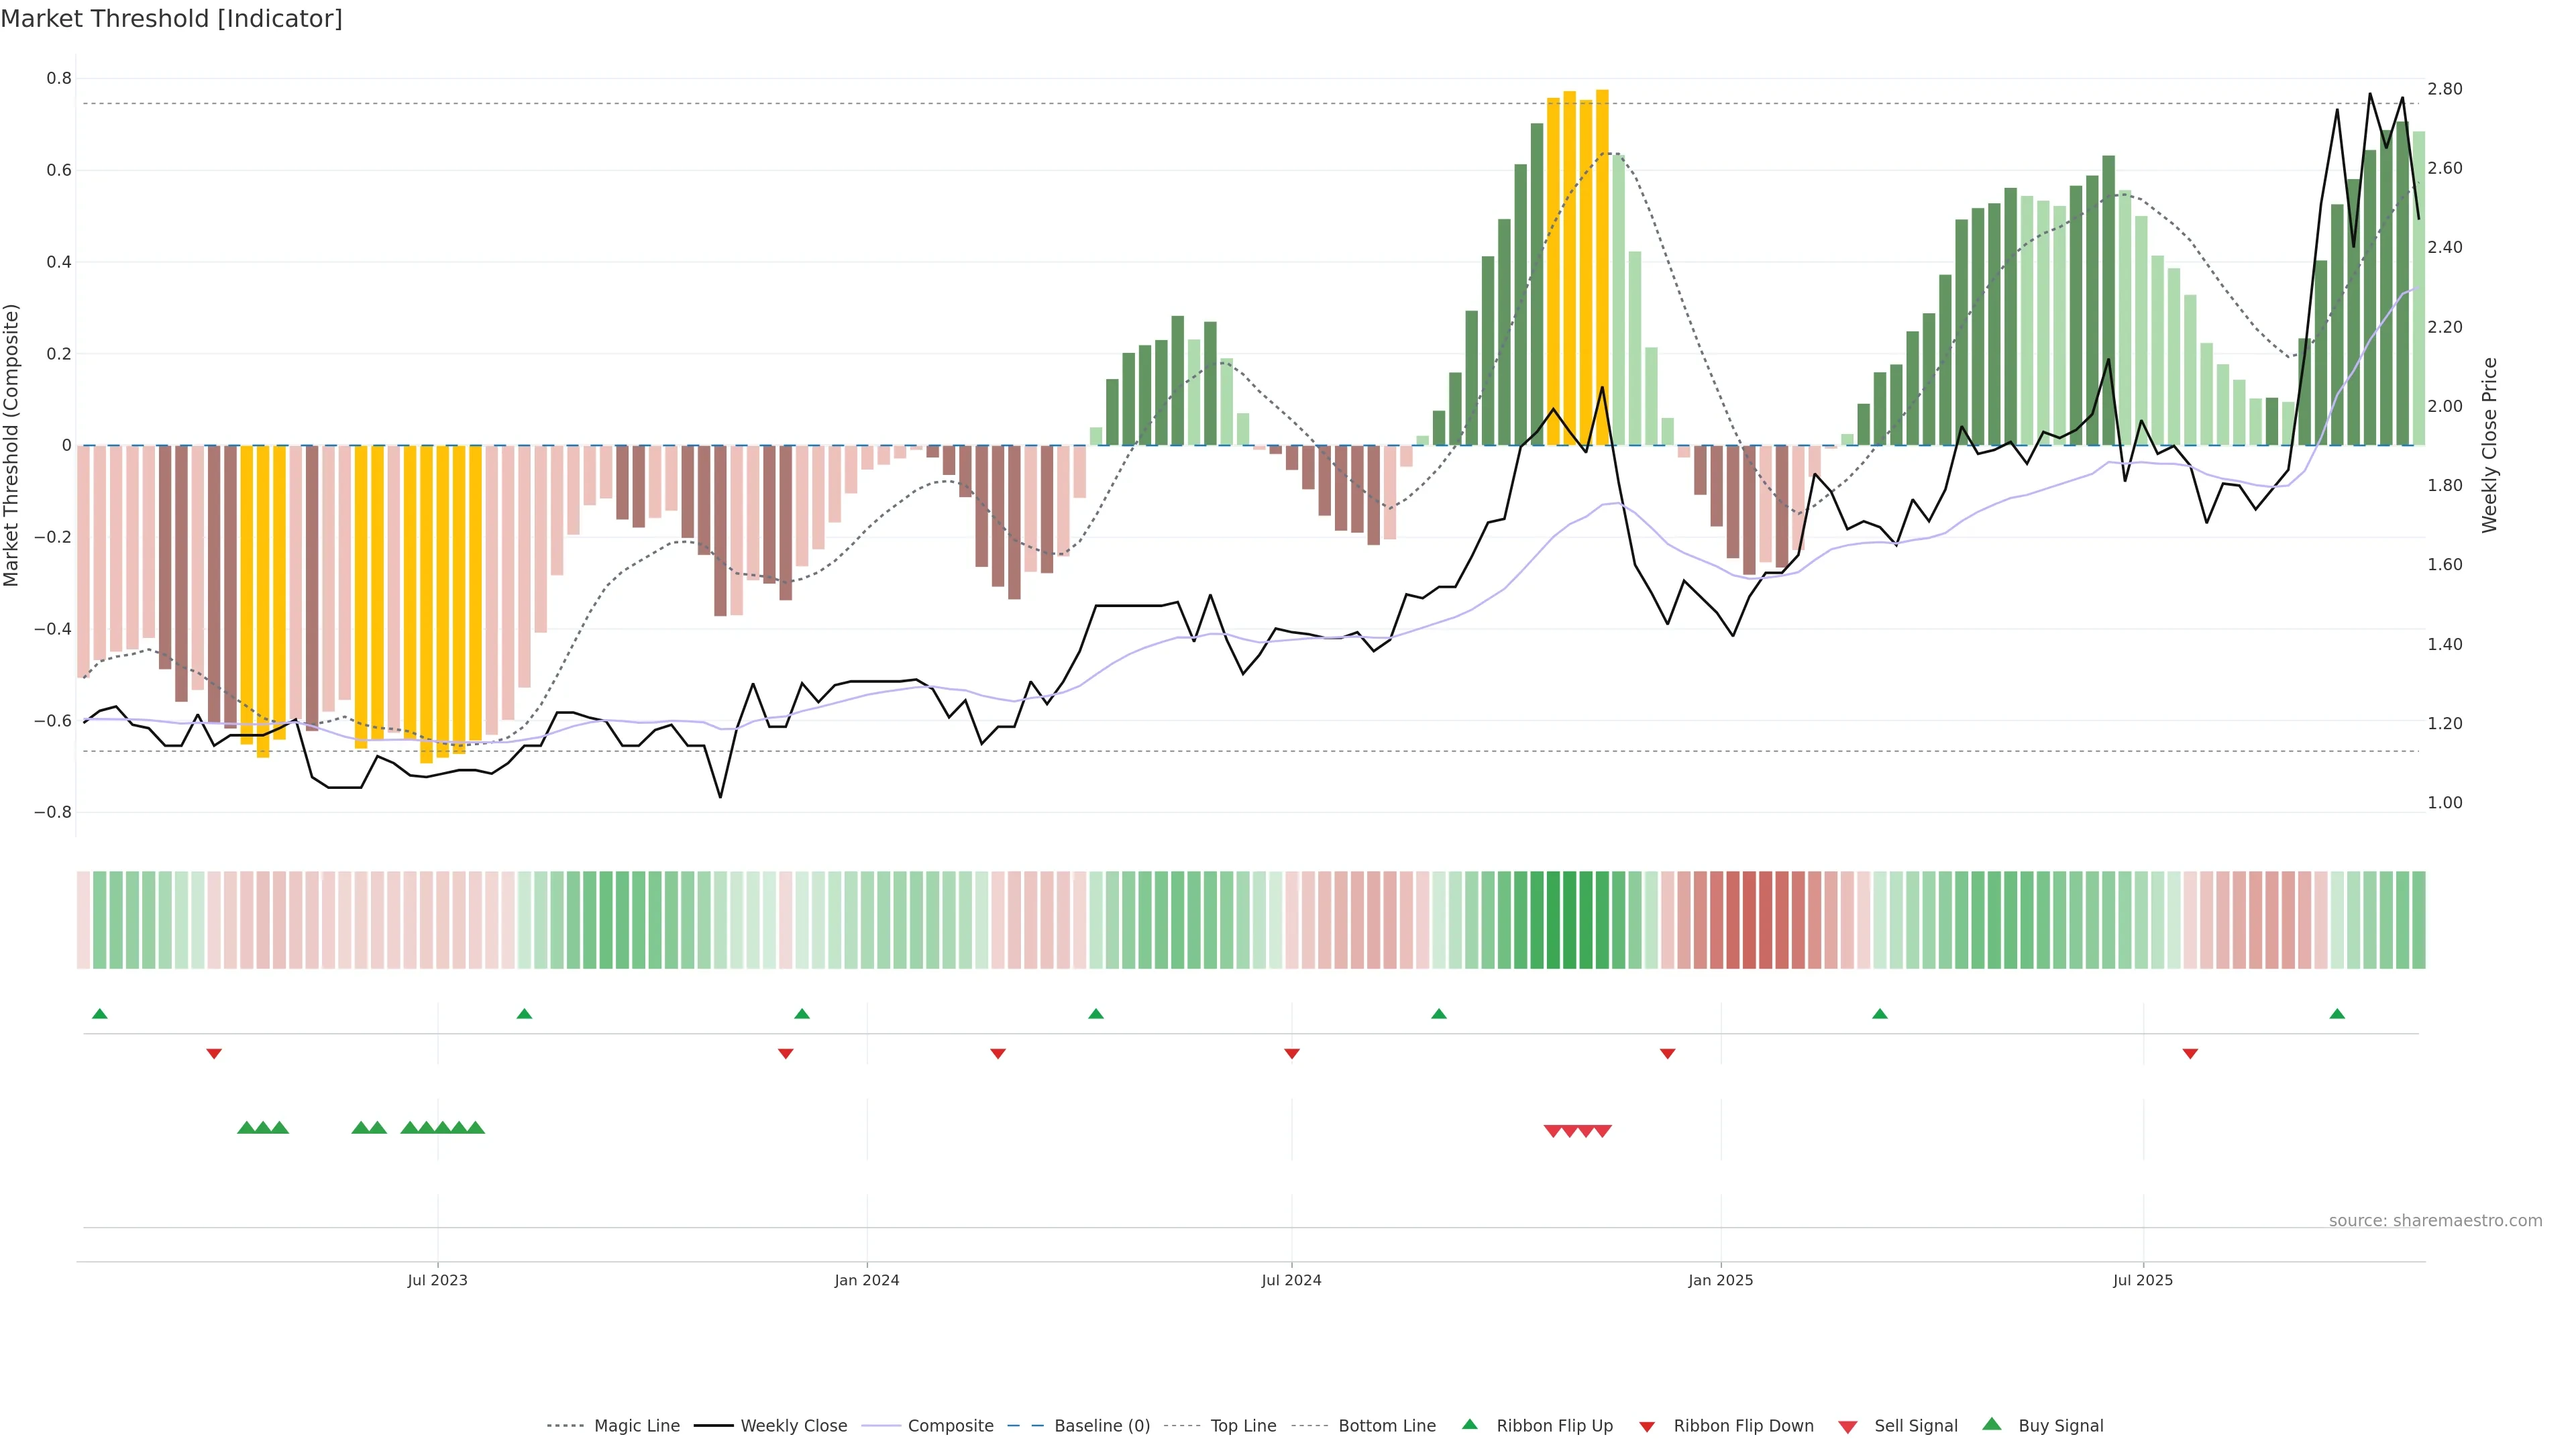
Task: Click the Jul 2023 x-axis label
Action: 437,1280
